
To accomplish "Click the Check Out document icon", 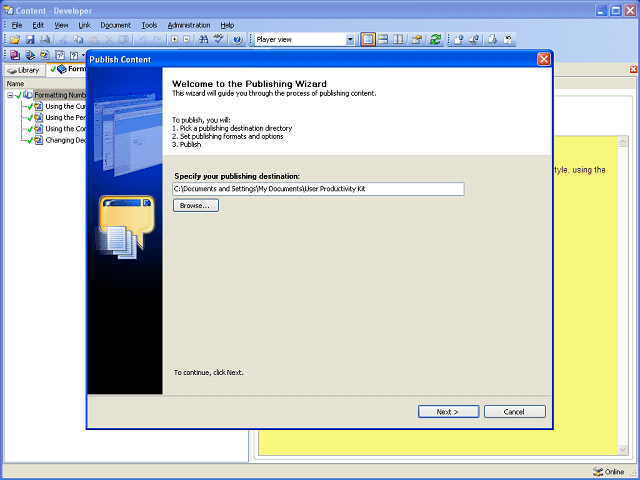I will (493, 40).
